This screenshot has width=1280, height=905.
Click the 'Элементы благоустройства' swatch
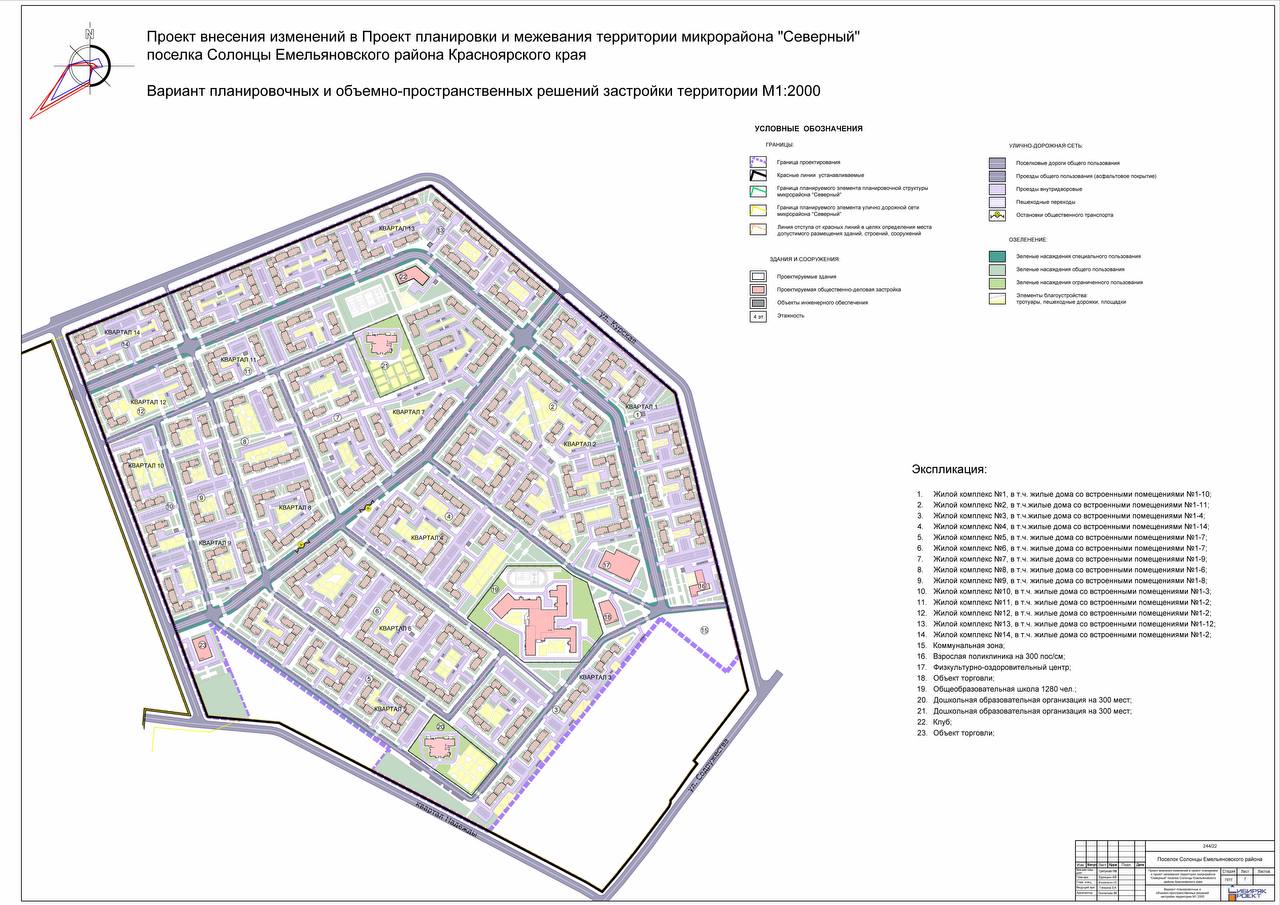point(997,297)
